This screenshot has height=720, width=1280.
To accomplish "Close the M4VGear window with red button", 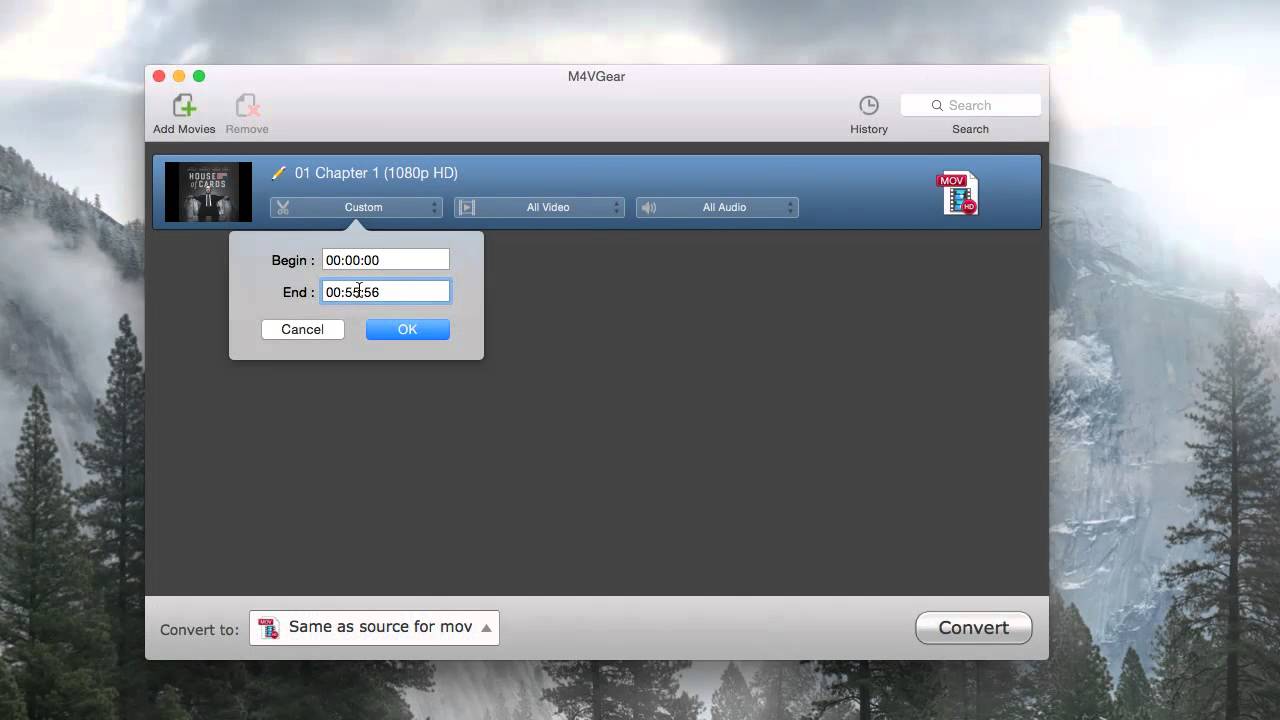I will tap(159, 76).
